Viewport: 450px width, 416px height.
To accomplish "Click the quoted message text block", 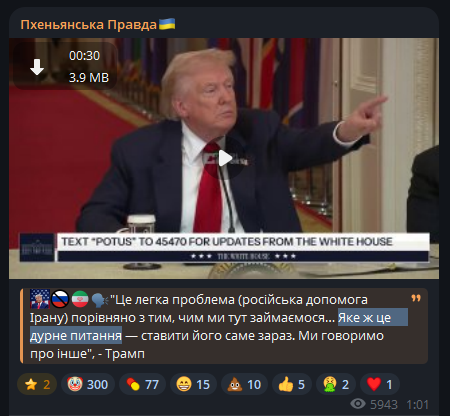I will click(x=224, y=326).
